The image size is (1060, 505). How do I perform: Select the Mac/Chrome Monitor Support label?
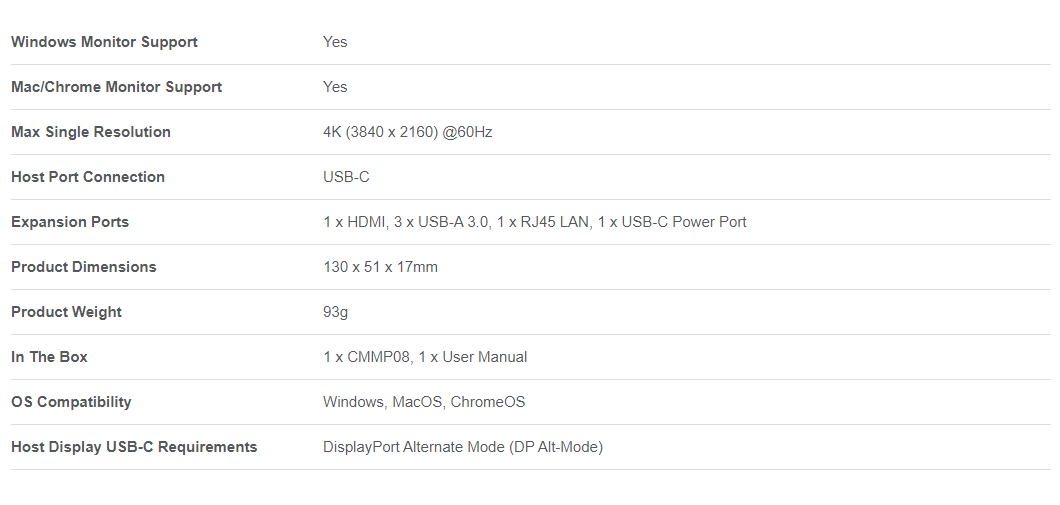pyautogui.click(x=116, y=87)
